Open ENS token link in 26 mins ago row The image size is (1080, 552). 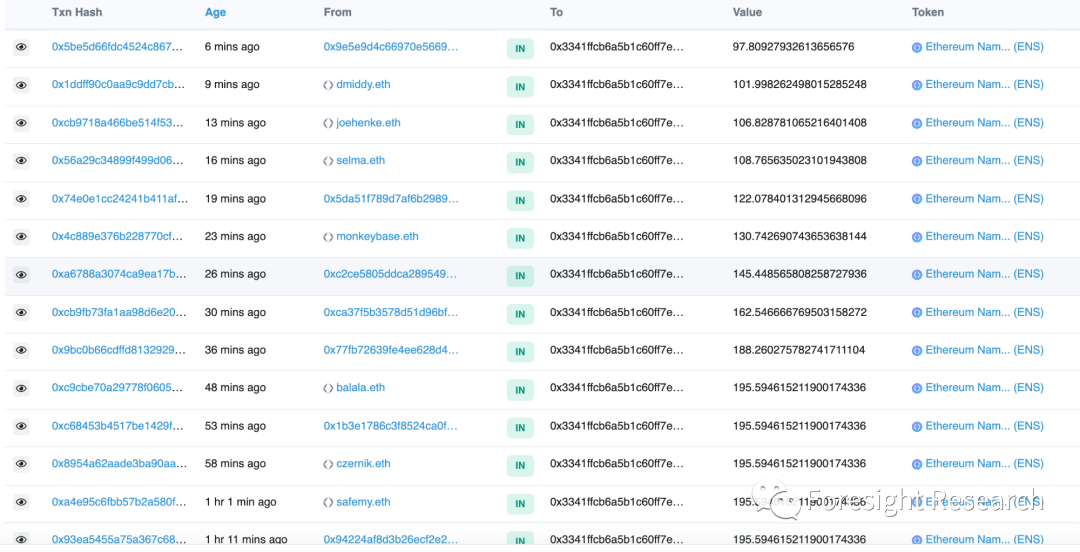point(984,274)
